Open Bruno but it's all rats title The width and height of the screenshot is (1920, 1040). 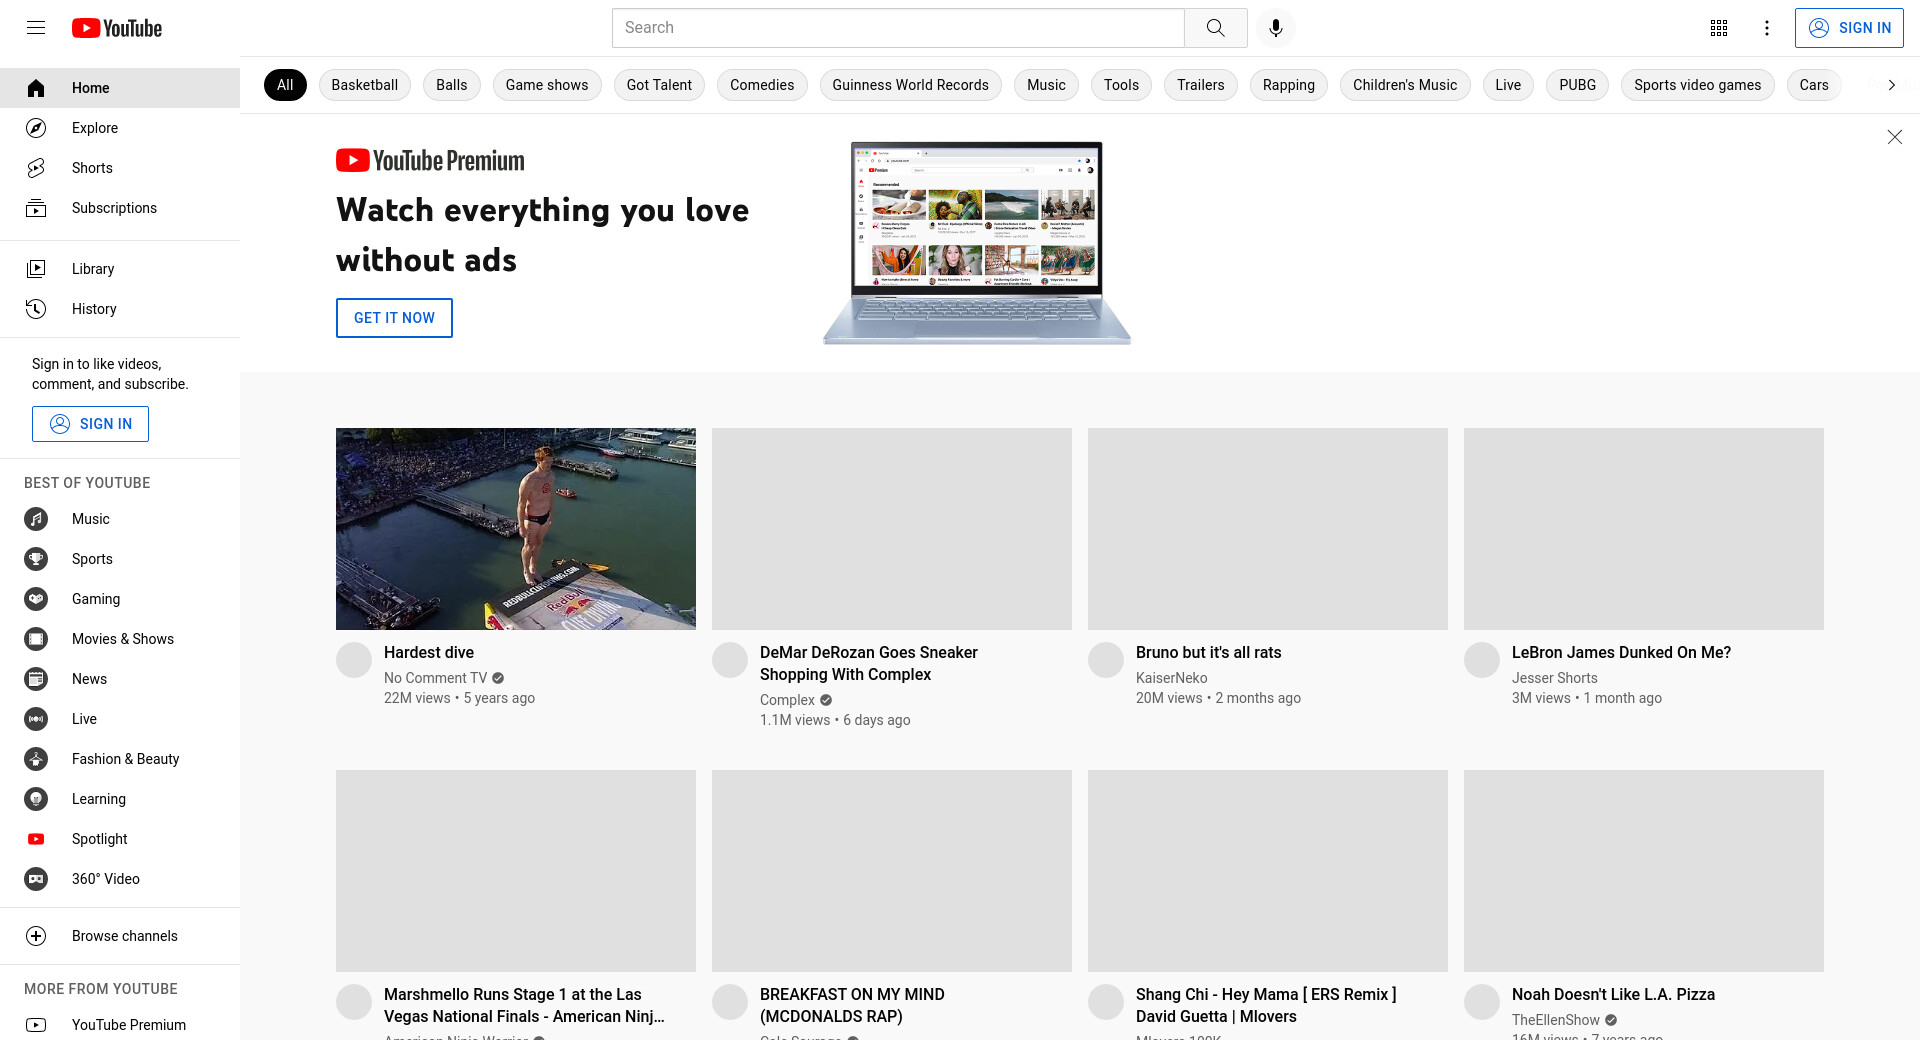point(1208,652)
